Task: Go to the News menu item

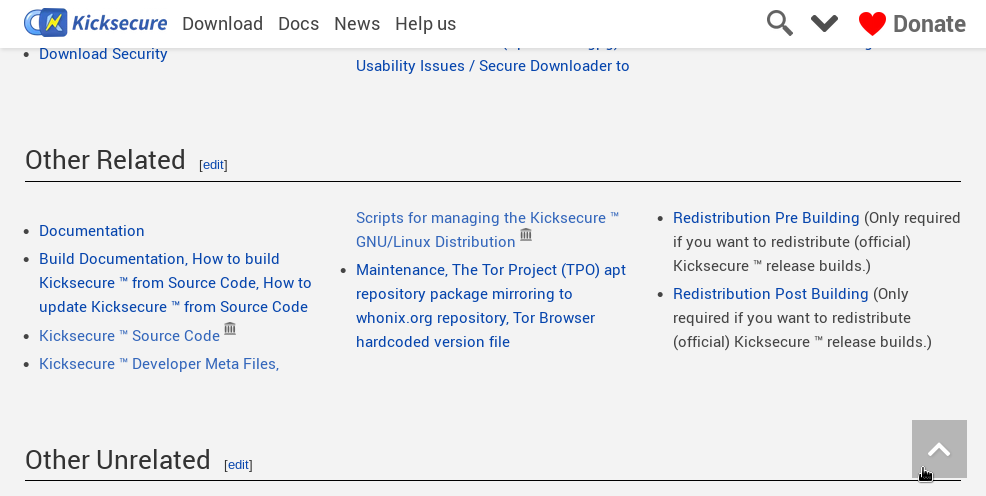Action: coord(357,24)
